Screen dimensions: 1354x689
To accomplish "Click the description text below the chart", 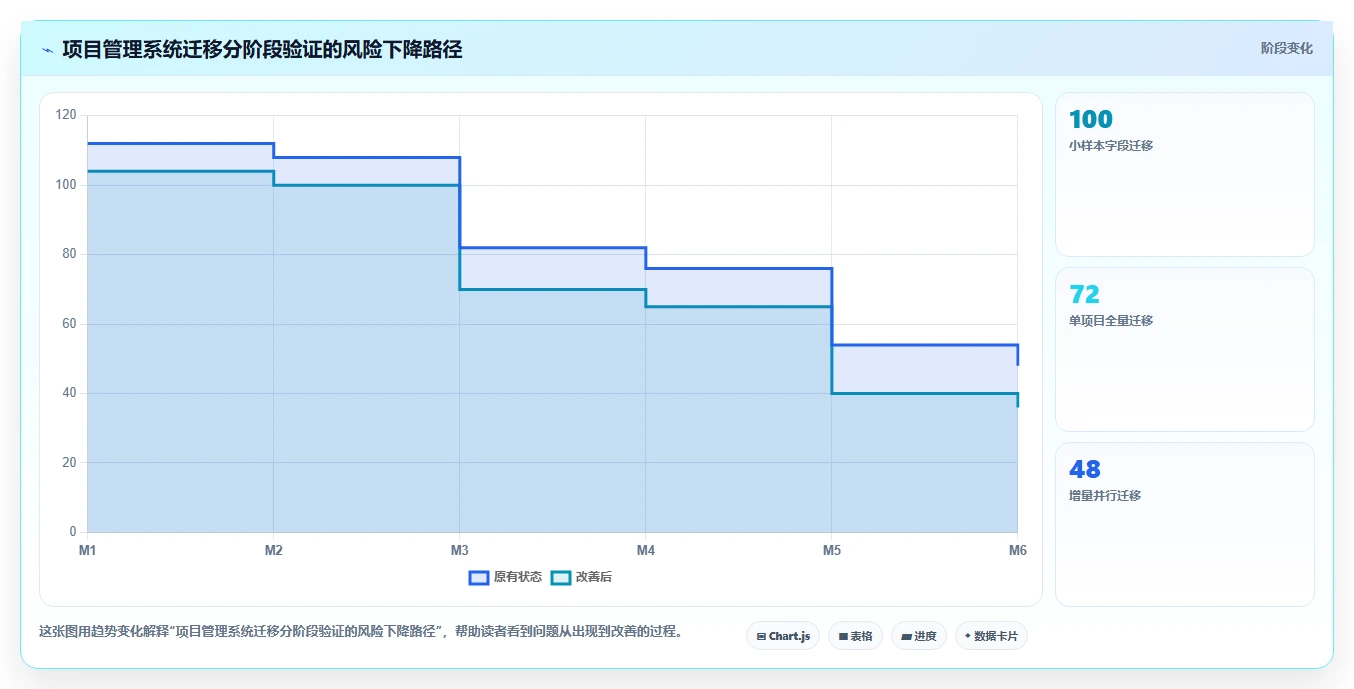I will (360, 632).
